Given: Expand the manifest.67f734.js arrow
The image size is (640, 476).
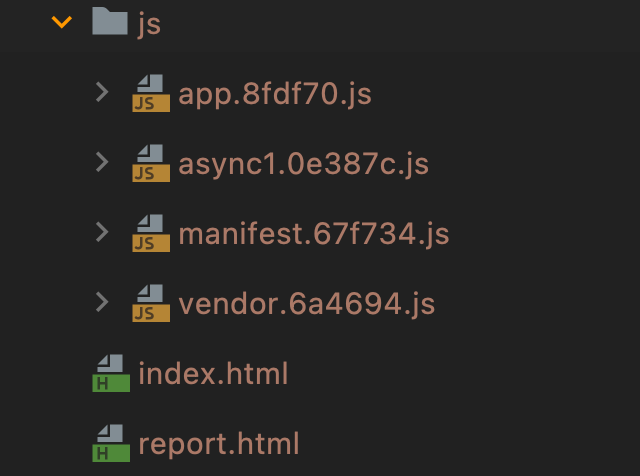Looking at the screenshot, I should [101, 233].
